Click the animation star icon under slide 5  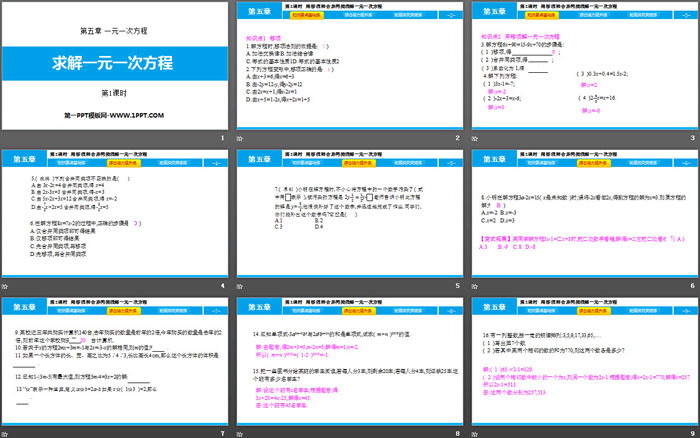pos(240,286)
